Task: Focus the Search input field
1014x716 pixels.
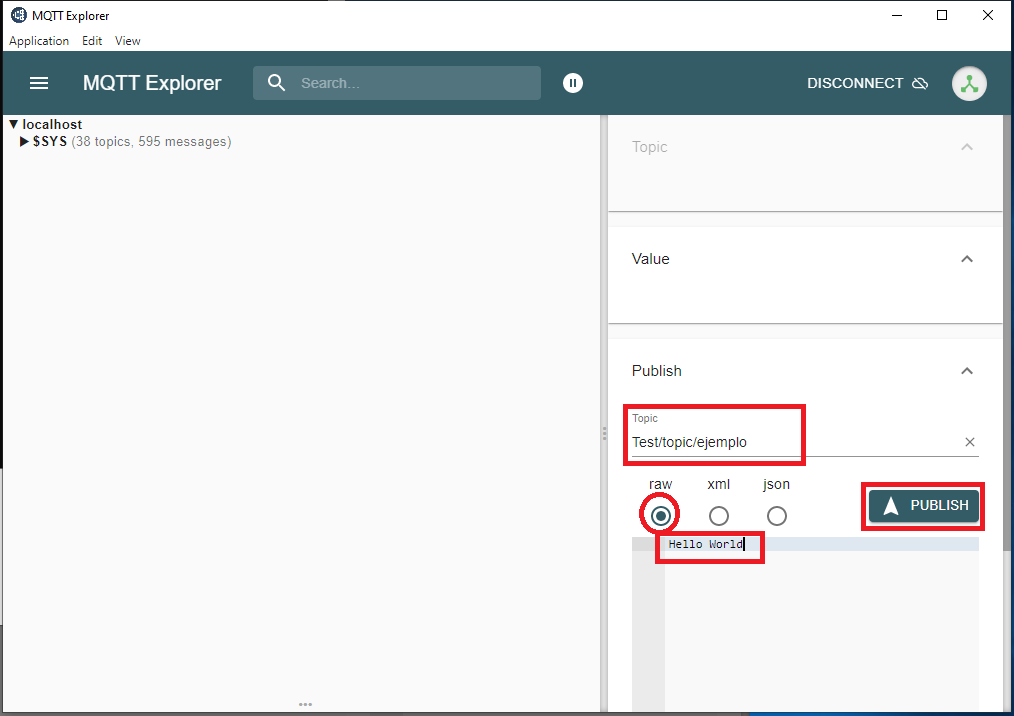Action: tap(396, 83)
